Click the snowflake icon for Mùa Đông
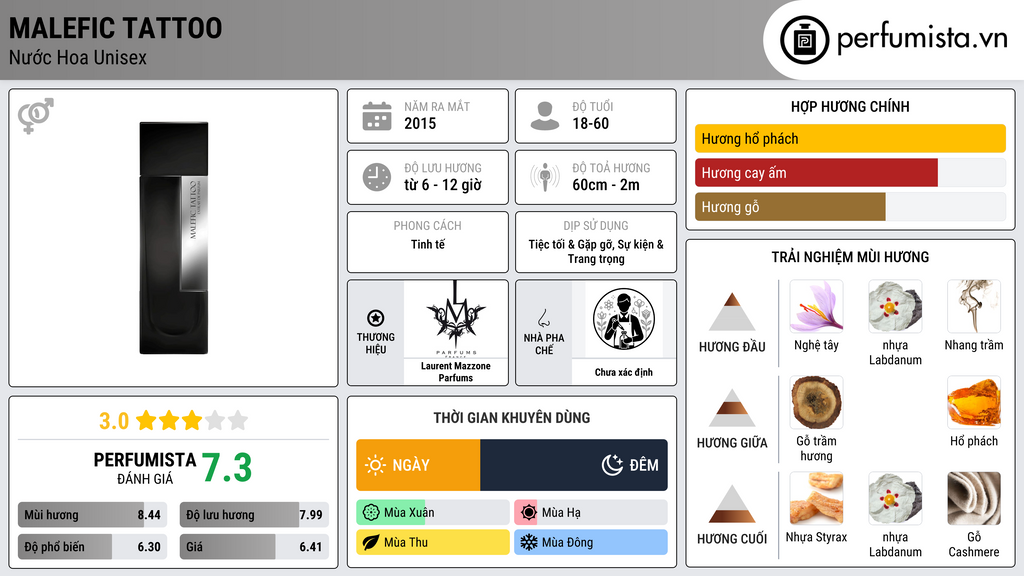 tap(529, 542)
